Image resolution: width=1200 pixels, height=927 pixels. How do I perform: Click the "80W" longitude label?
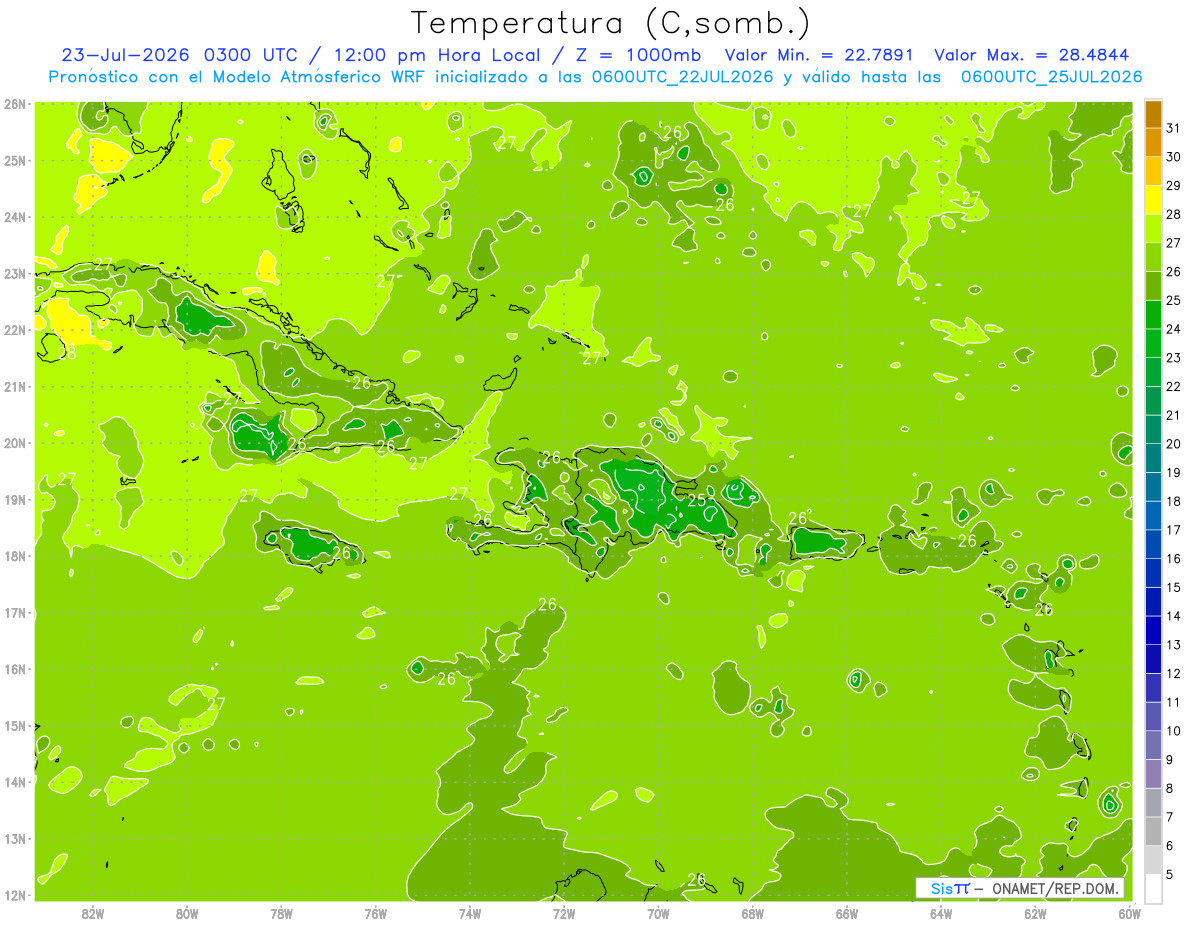187,913
